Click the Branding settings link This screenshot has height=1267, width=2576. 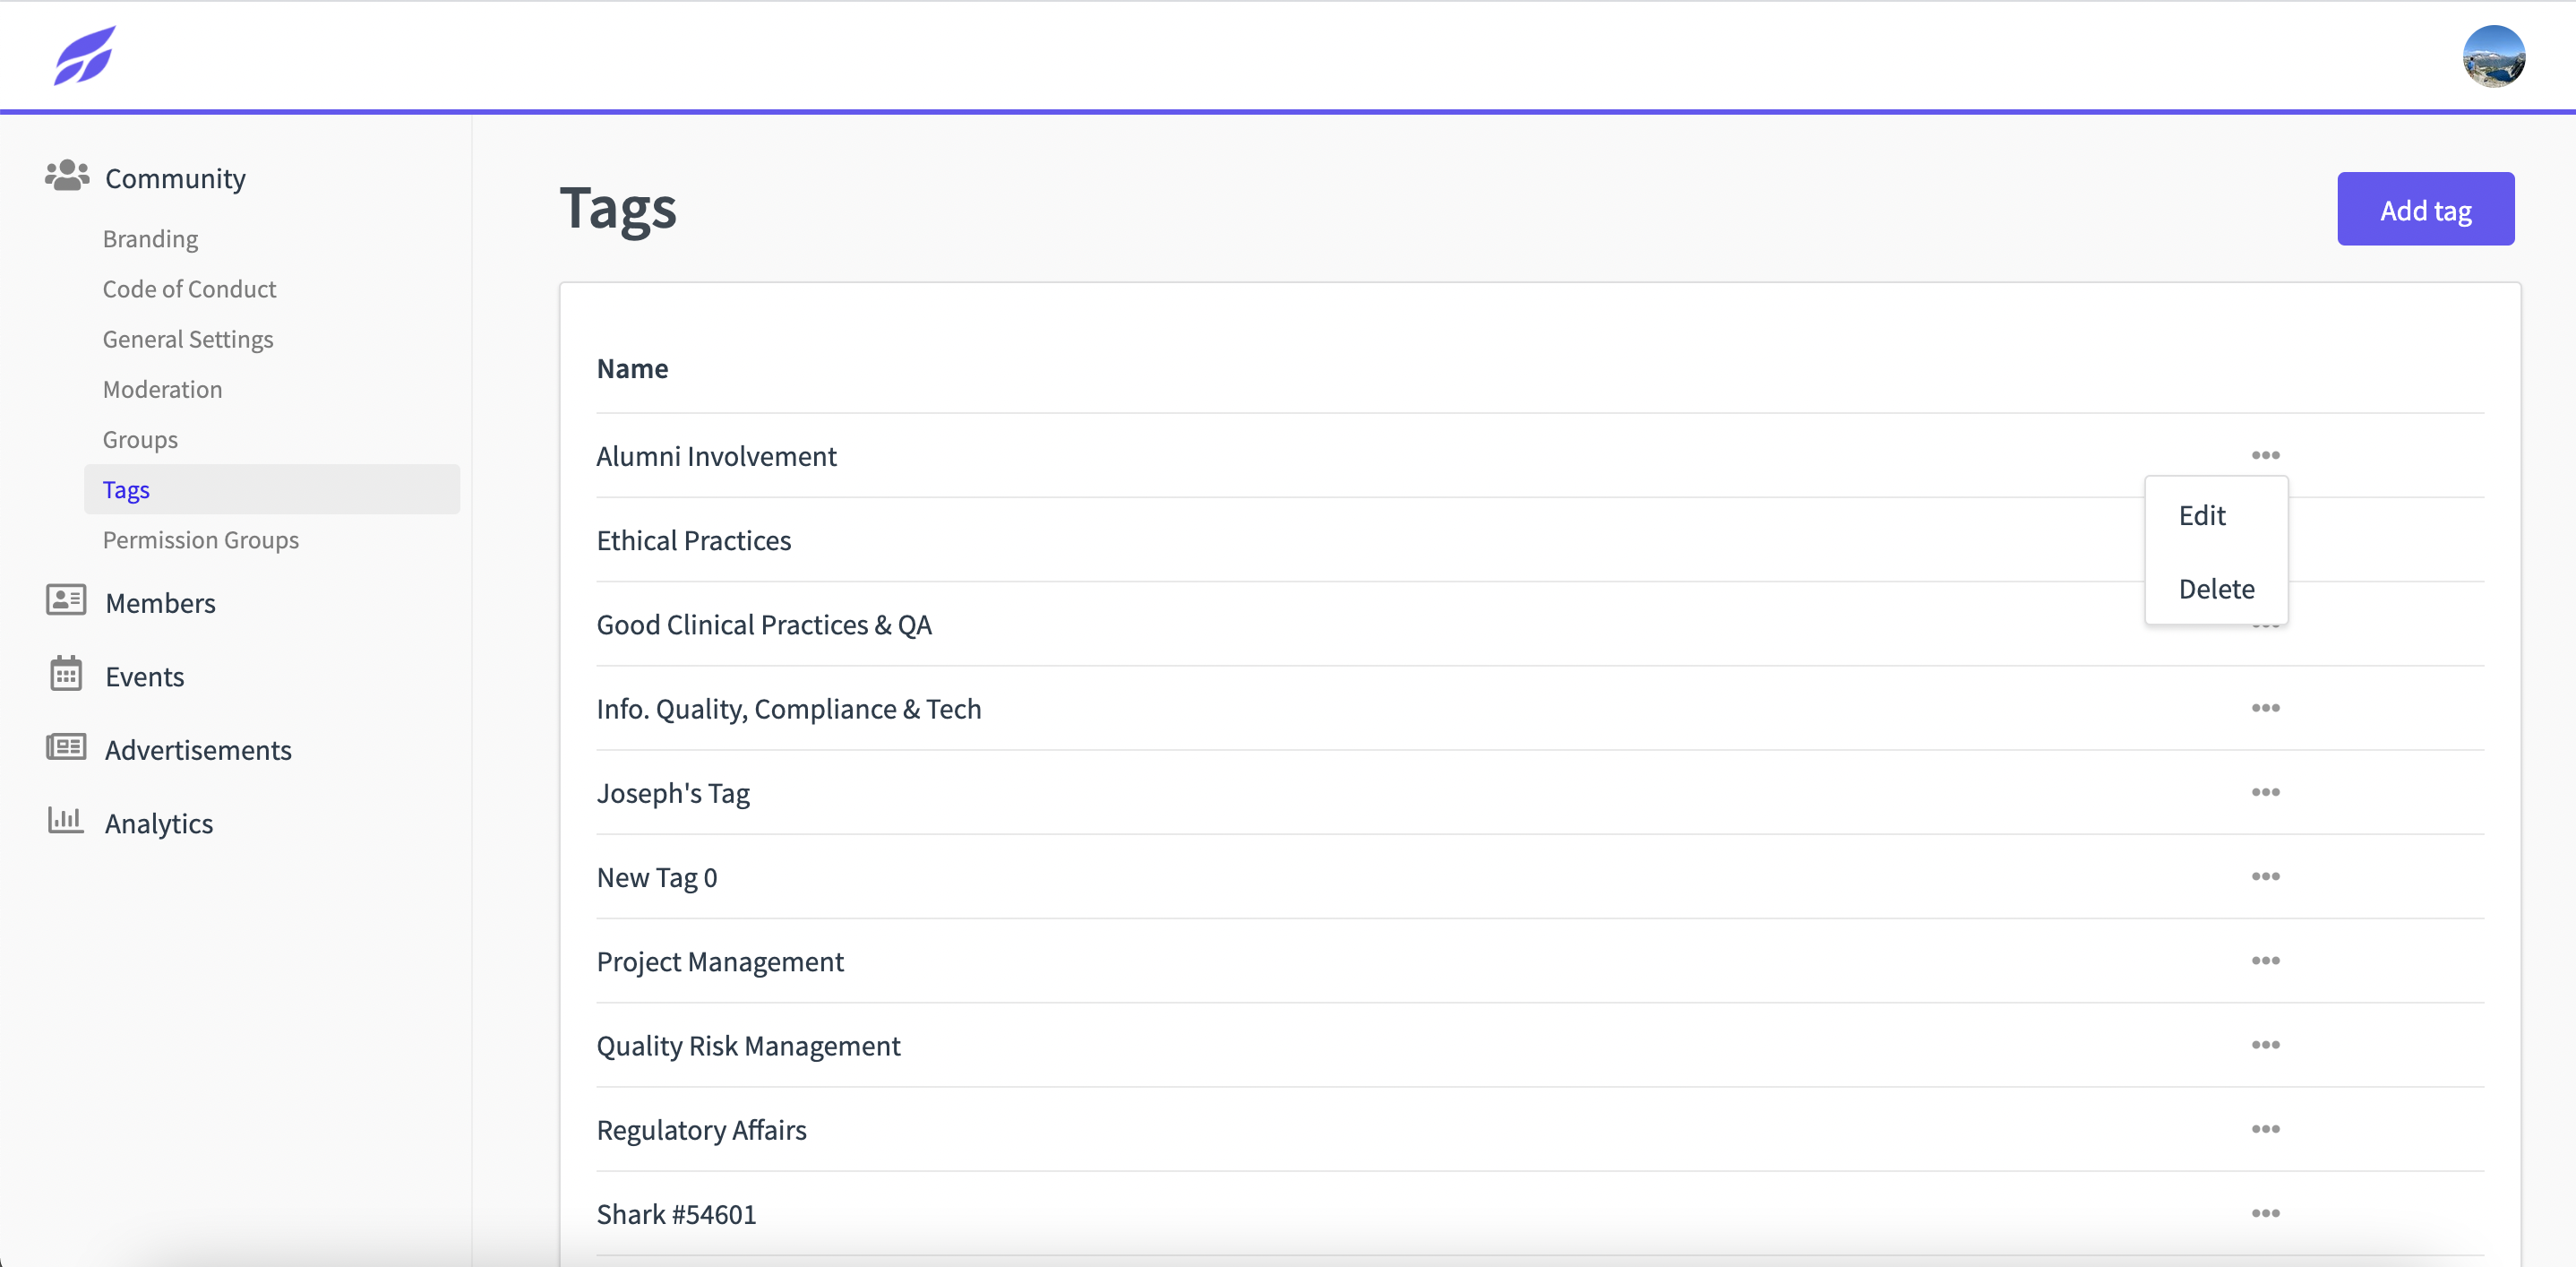coord(150,237)
